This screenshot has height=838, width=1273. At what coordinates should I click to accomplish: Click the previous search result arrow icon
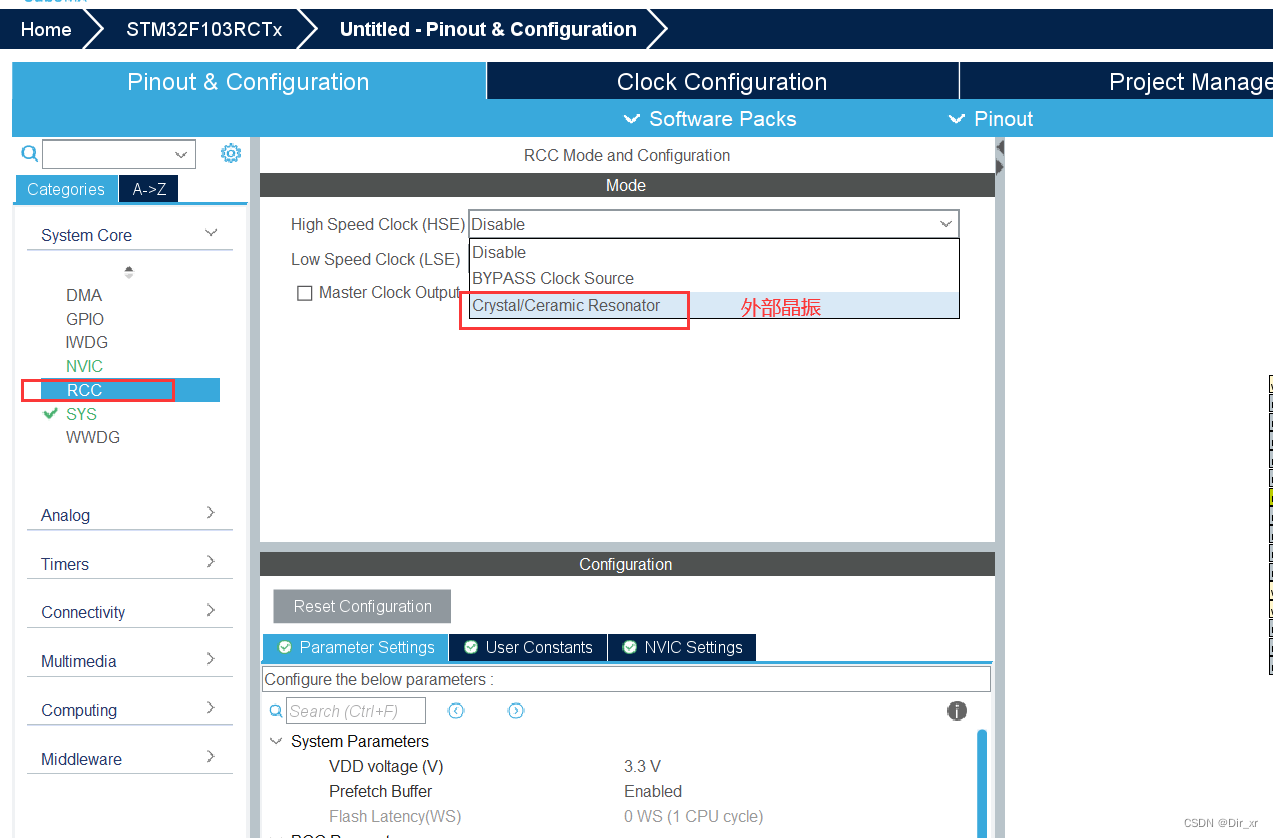(456, 711)
